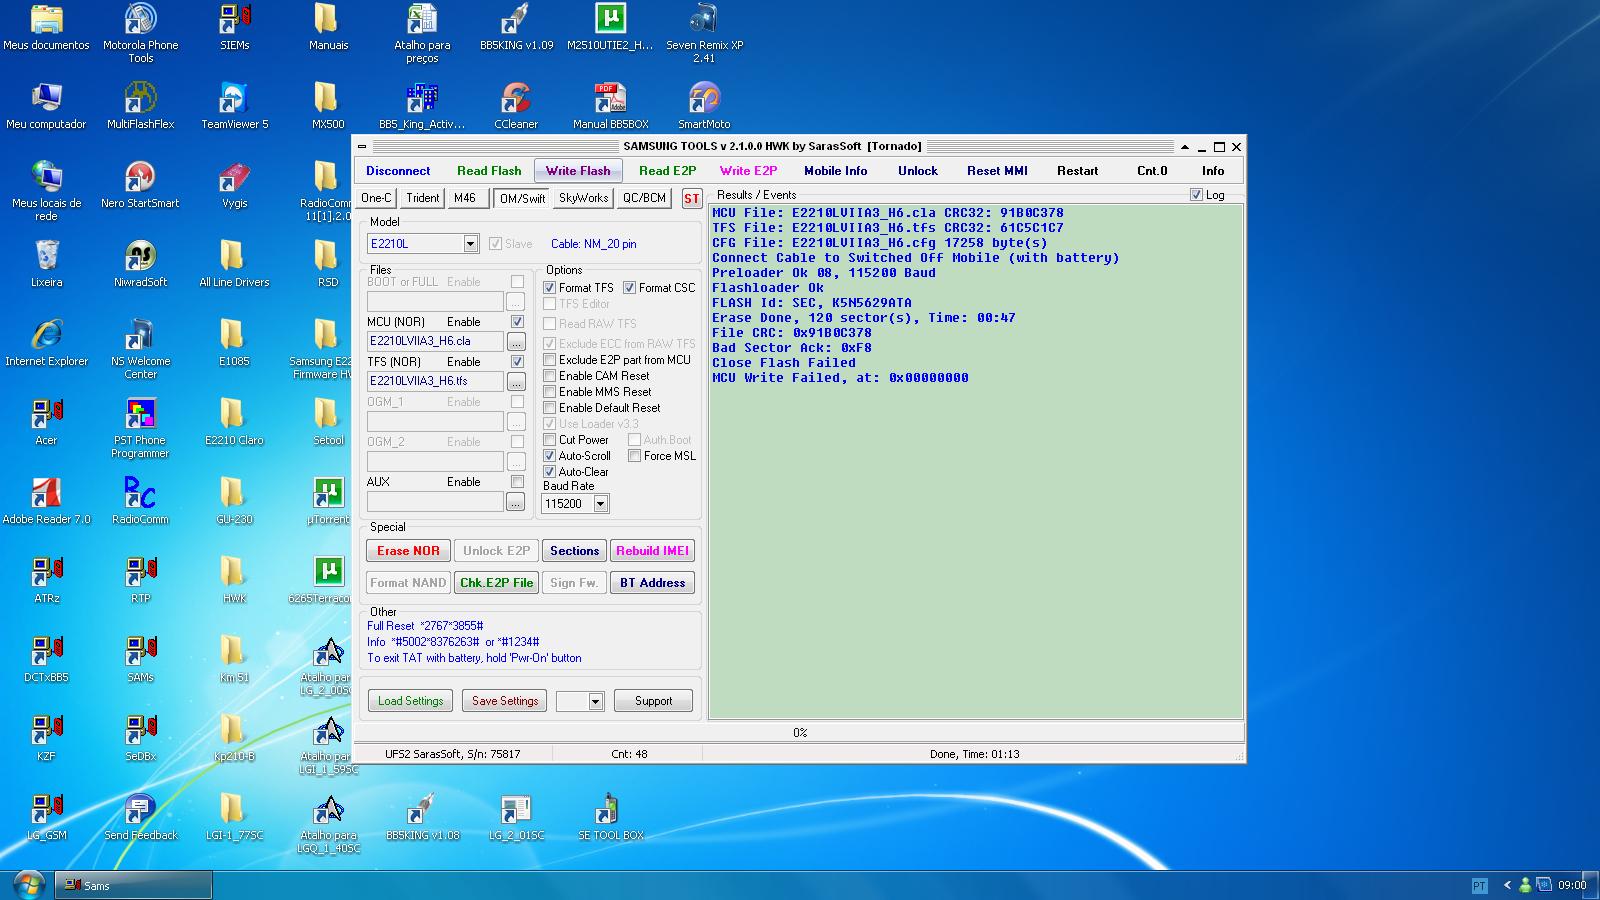Click the MCU (NOR) file path field
1600x900 pixels.
point(435,341)
